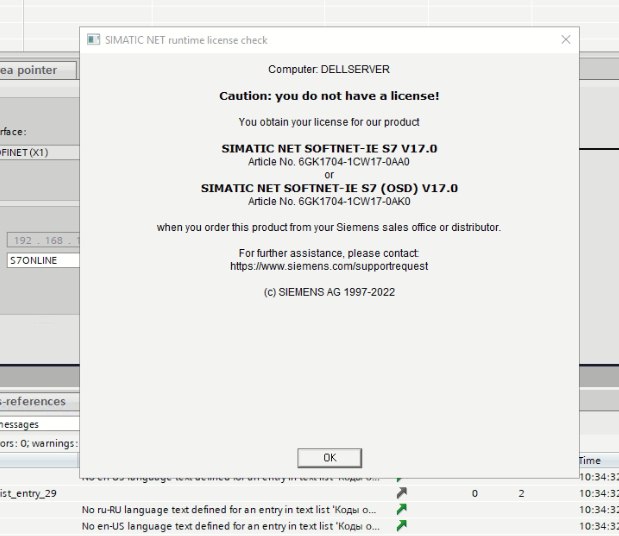This screenshot has height=536, width=619.
Task: Click the 'Computer: DELLSERVER' text
Action: click(x=329, y=69)
